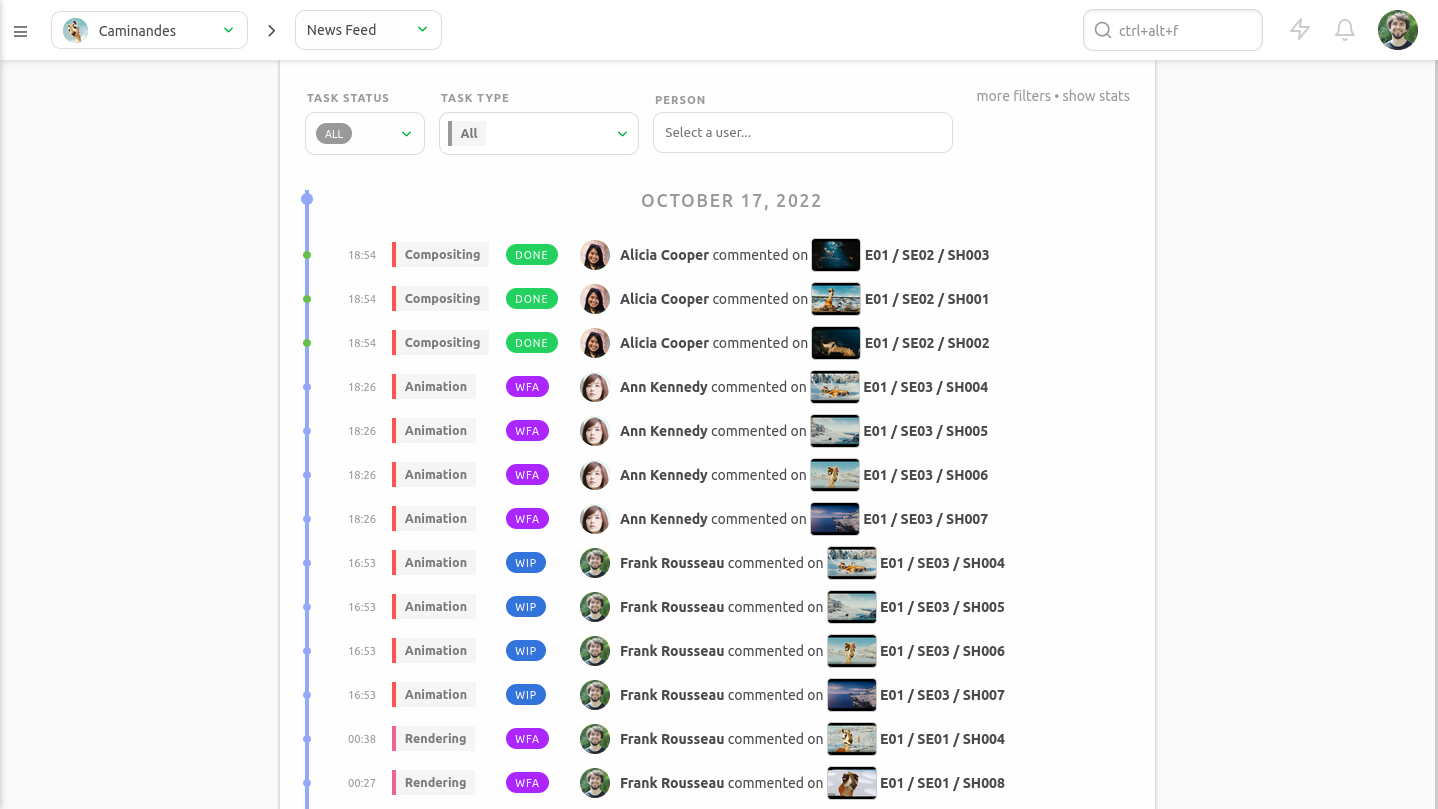This screenshot has width=1438, height=809.
Task: Open the Task Type filter dropdown
Action: pyautogui.click(x=621, y=134)
